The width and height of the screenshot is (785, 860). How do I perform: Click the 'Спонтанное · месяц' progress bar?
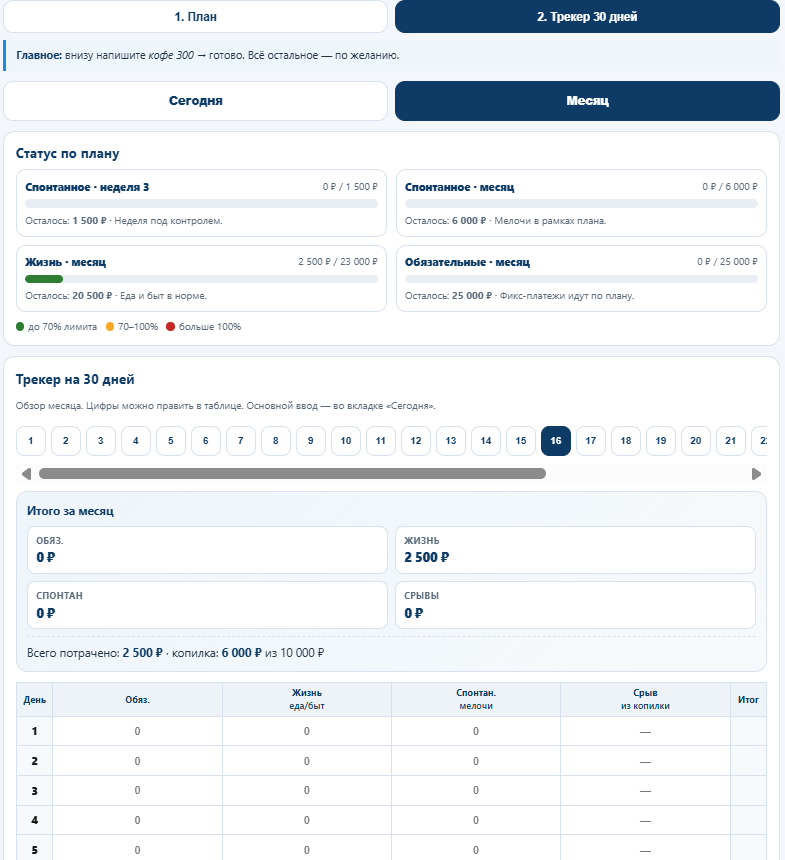click(x=581, y=203)
